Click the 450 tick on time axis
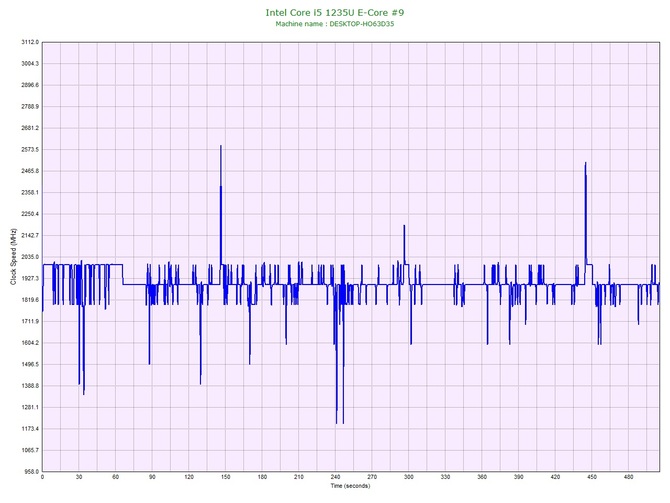Viewport: 670px width, 503px height. tap(592, 477)
